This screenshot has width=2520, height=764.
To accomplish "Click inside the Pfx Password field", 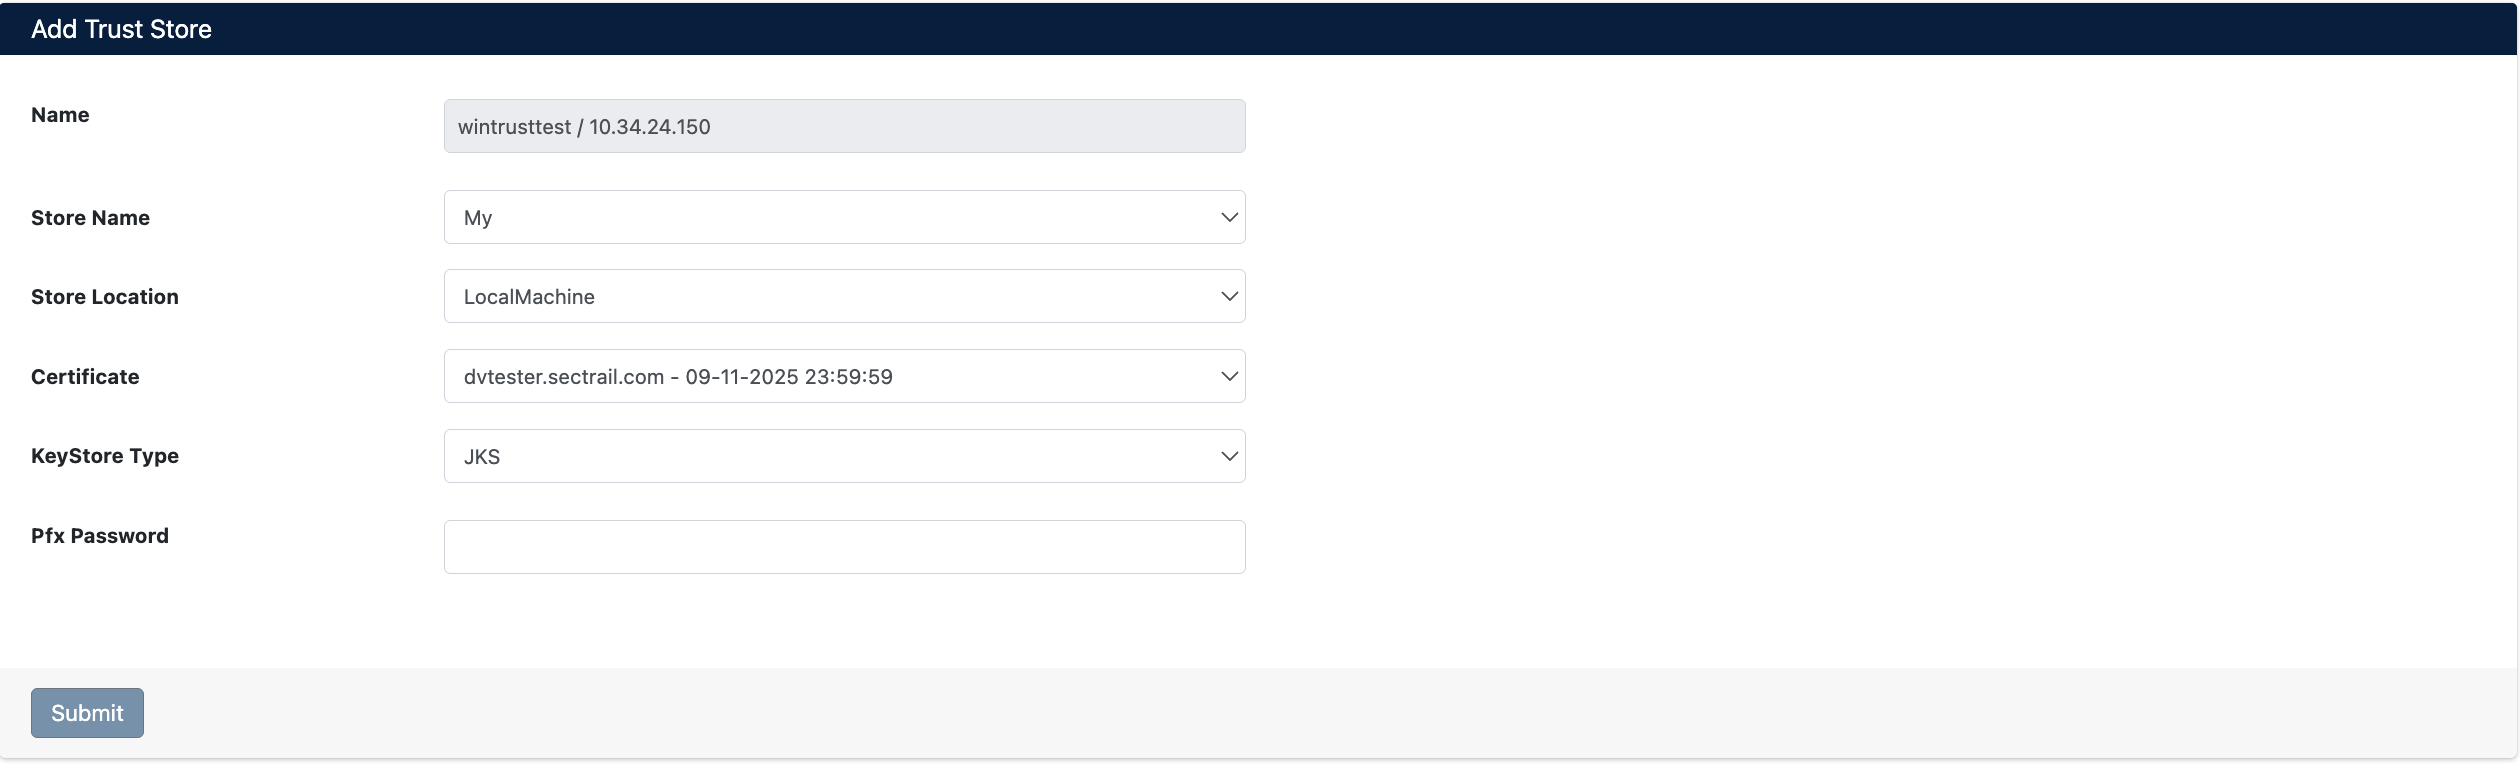I will [x=845, y=546].
